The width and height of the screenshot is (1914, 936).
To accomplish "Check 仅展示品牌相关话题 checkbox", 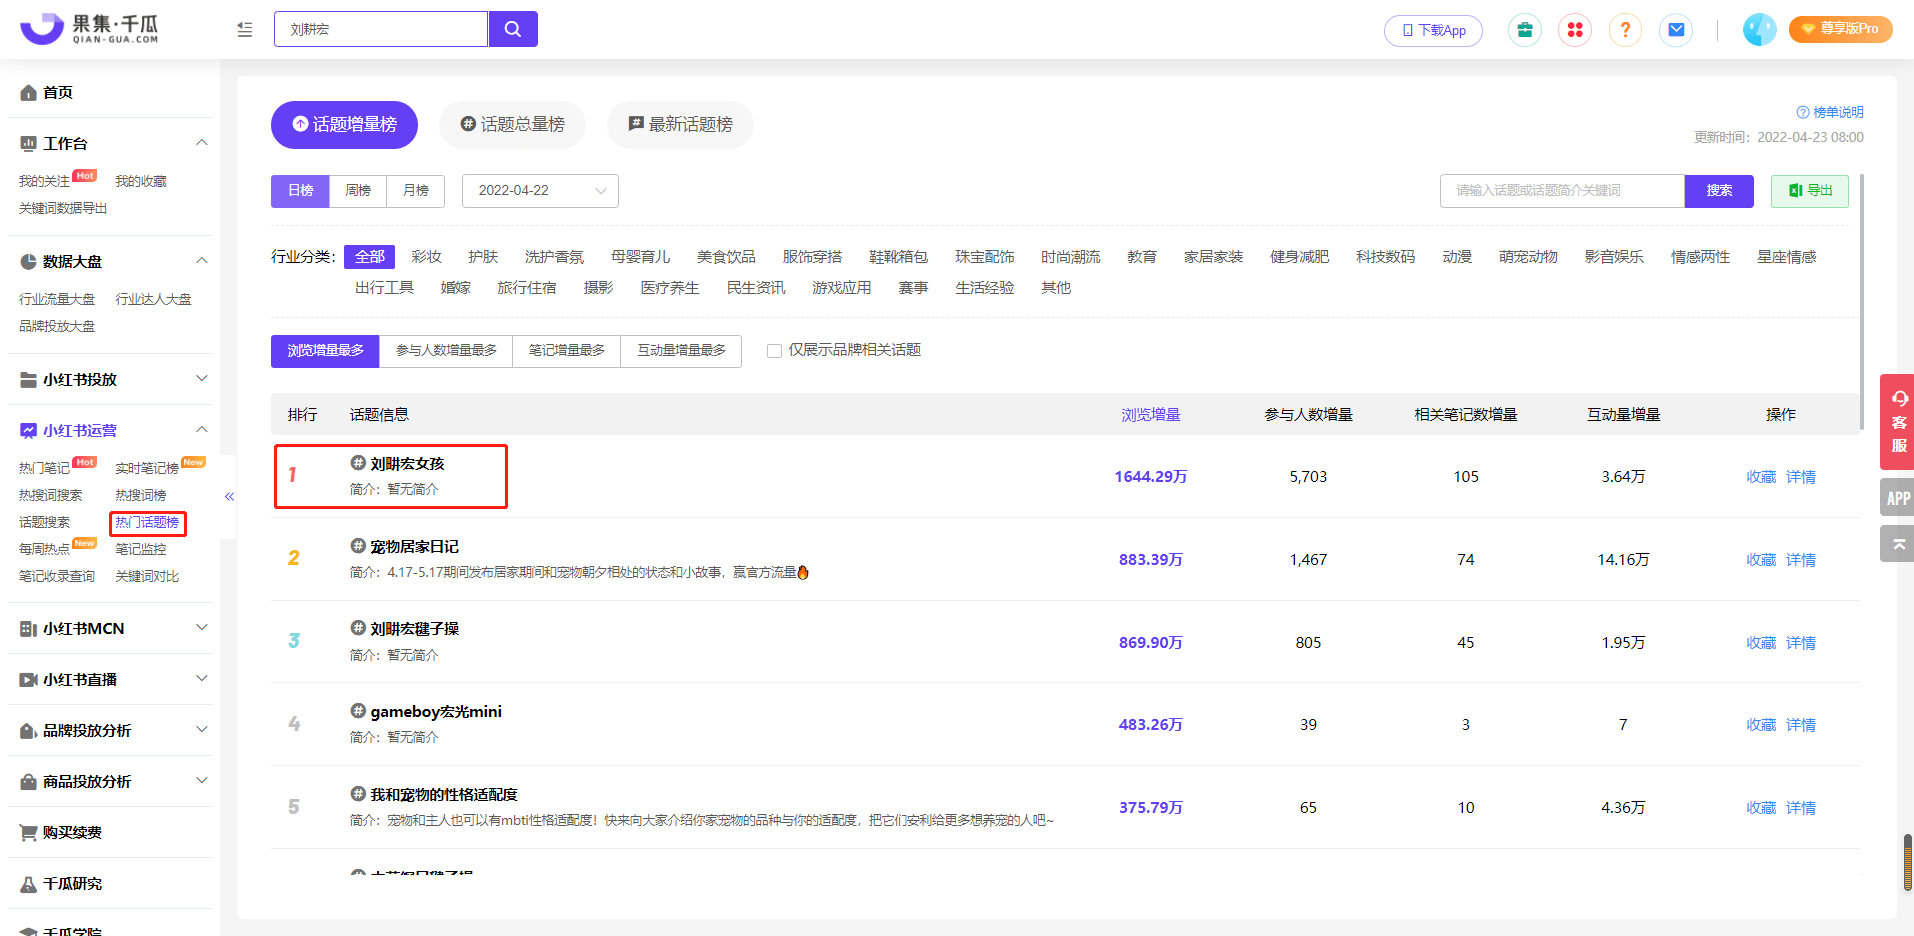I will pyautogui.click(x=774, y=351).
